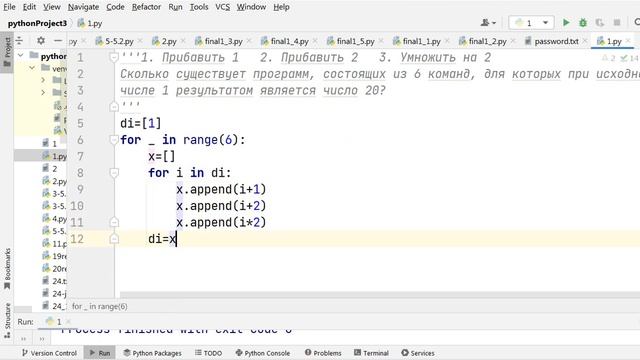Hide the project panel minus icon
Viewport: 640px width, 360px height.
pos(58,41)
